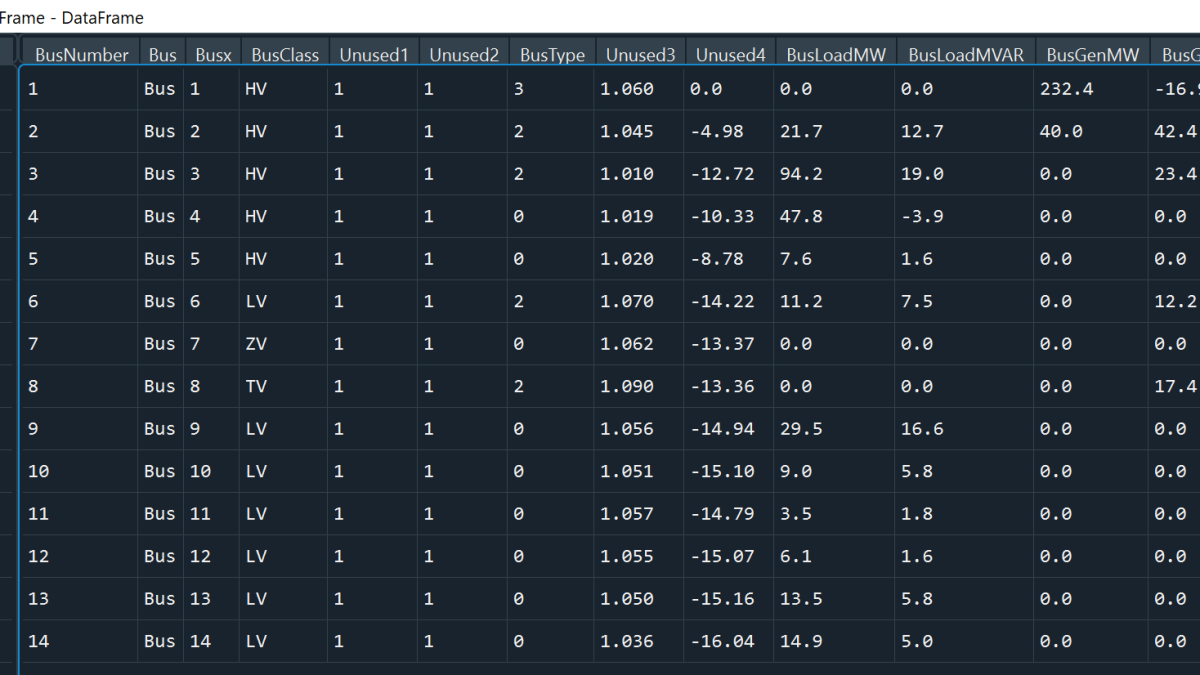Select the Unused3 column header

(640, 55)
